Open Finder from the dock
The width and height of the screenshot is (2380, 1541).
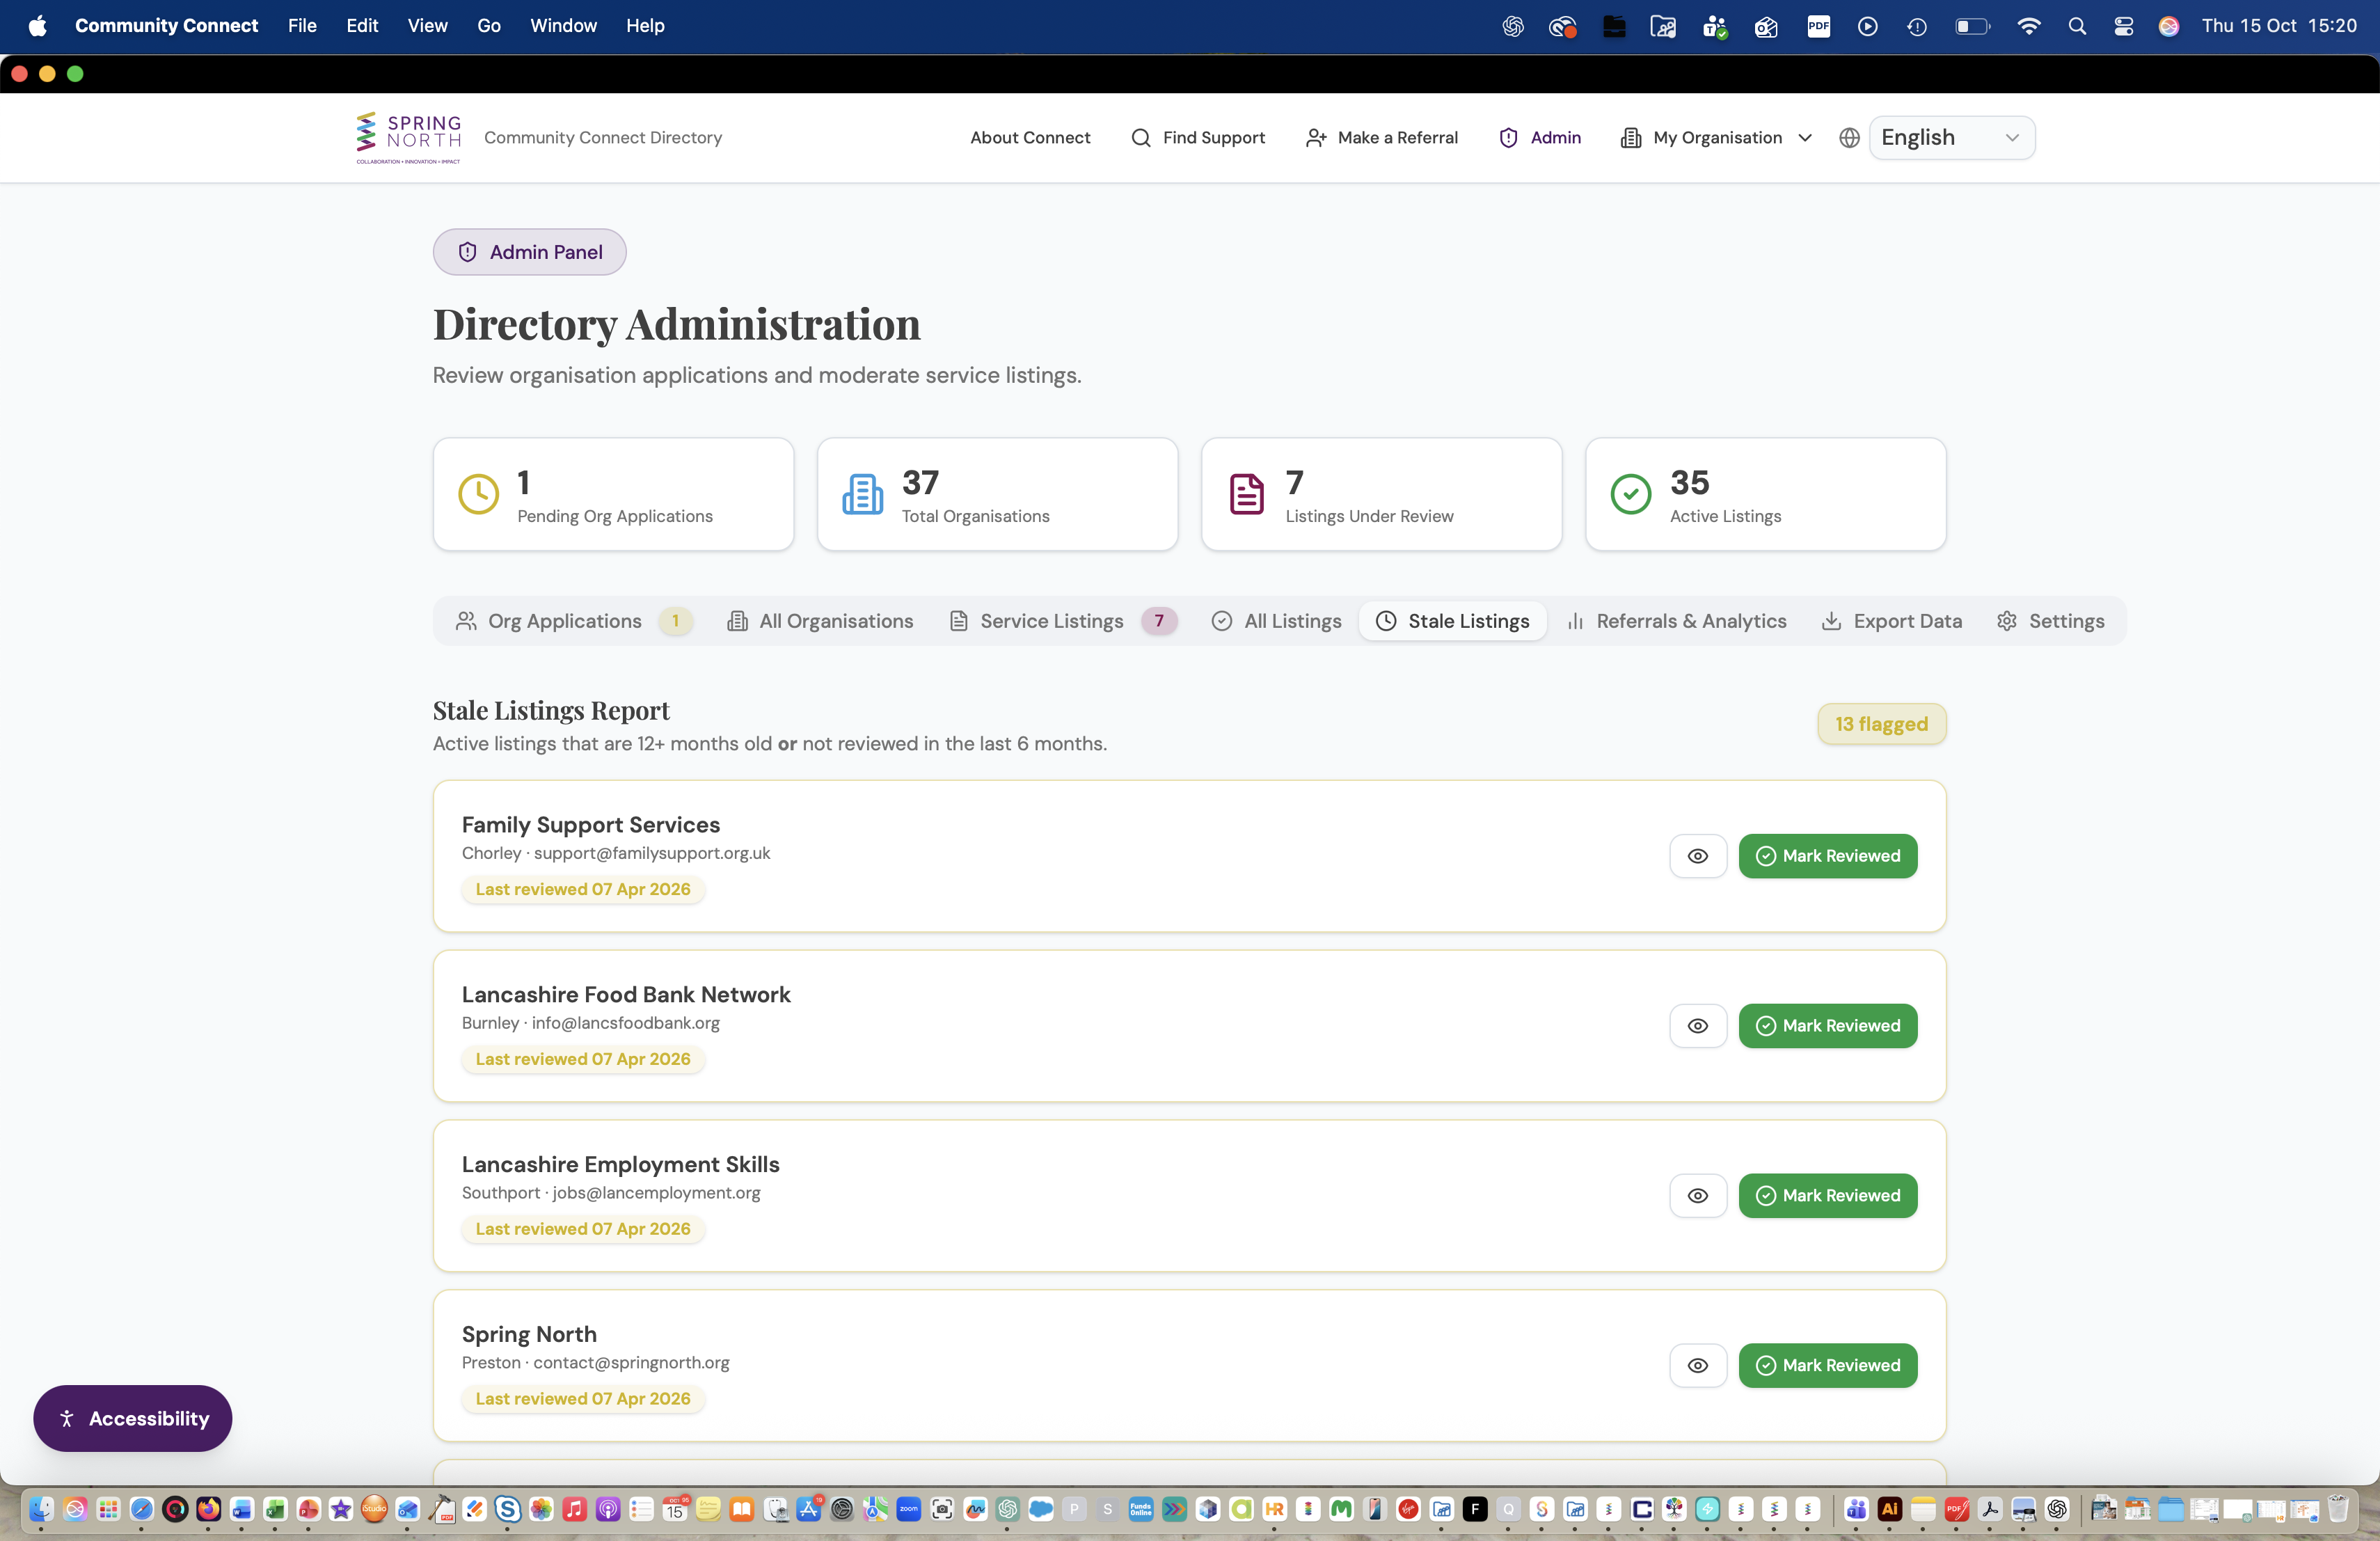click(41, 1509)
